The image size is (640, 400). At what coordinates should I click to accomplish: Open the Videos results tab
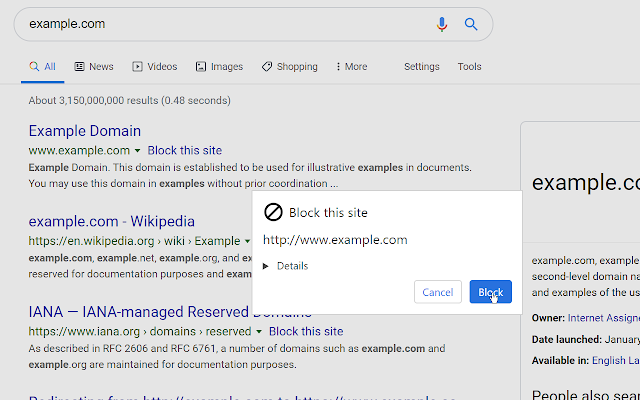pos(155,67)
